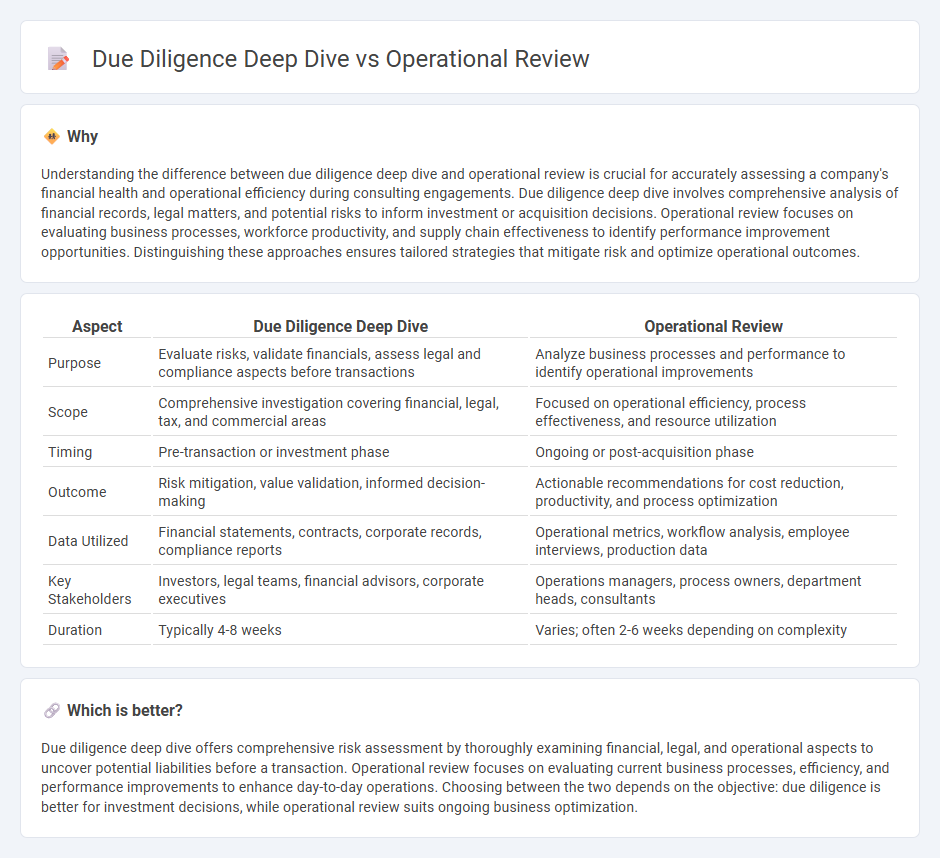
Task: Click the cell 'Operations managers, process owners, department heads...'
Action: 713,590
